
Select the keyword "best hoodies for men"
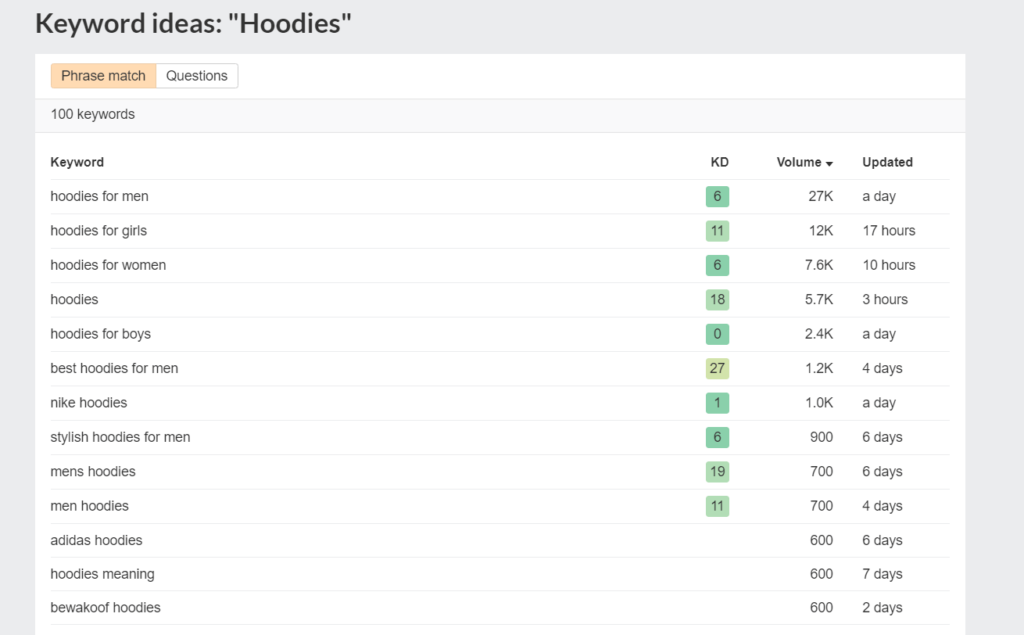coord(114,368)
